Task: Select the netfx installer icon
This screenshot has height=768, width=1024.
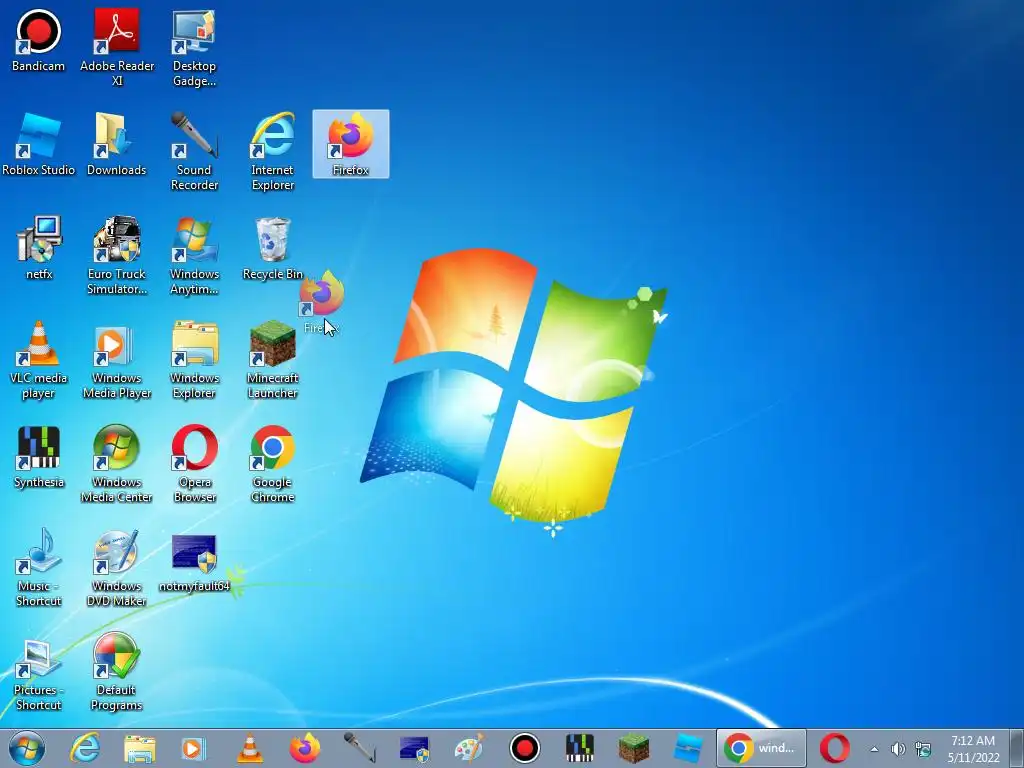Action: [x=39, y=248]
